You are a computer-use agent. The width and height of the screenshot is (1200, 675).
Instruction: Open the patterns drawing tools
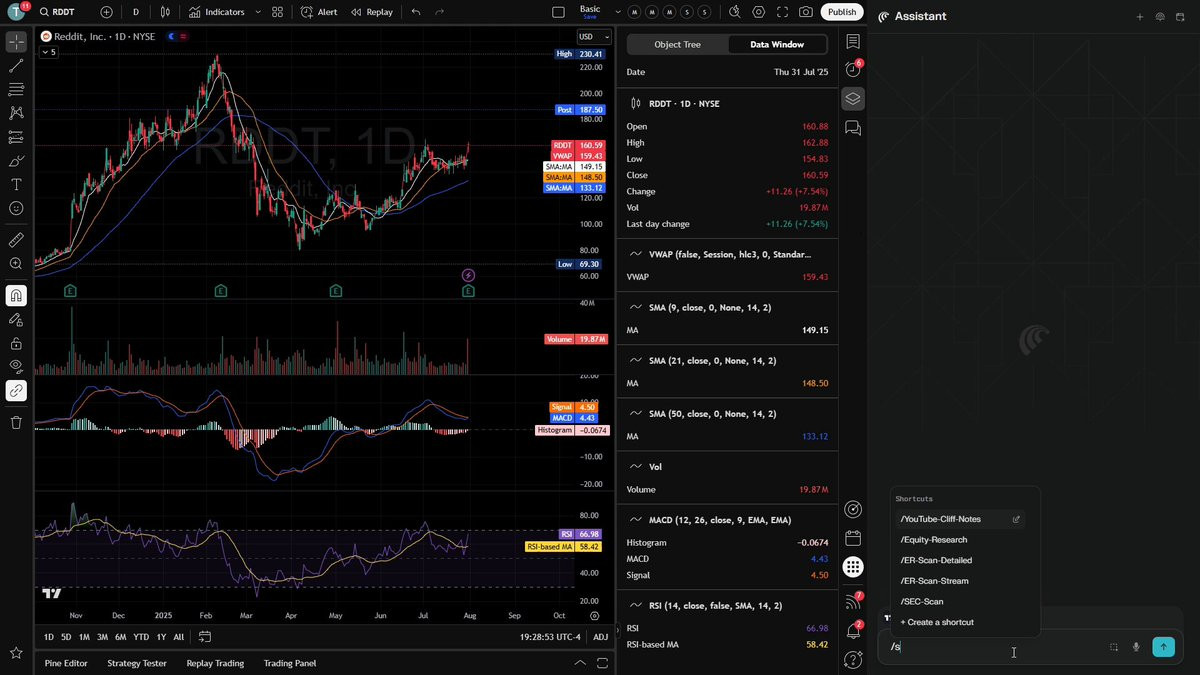pos(16,113)
